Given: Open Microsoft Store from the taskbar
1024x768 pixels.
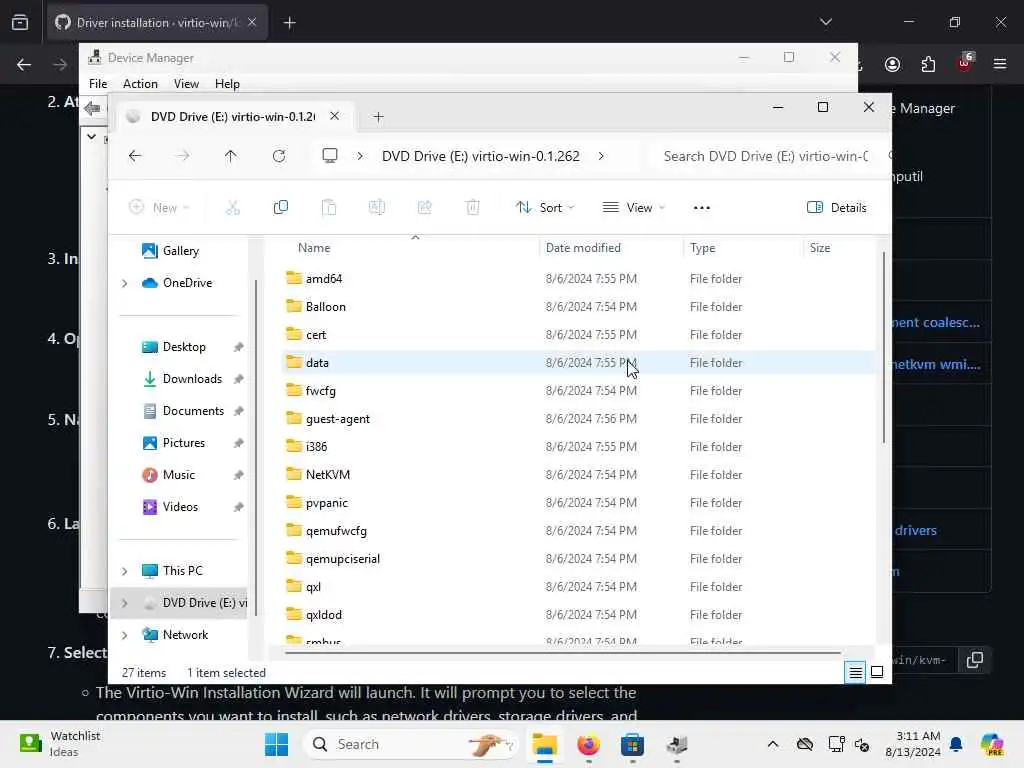Looking at the screenshot, I should 632,744.
